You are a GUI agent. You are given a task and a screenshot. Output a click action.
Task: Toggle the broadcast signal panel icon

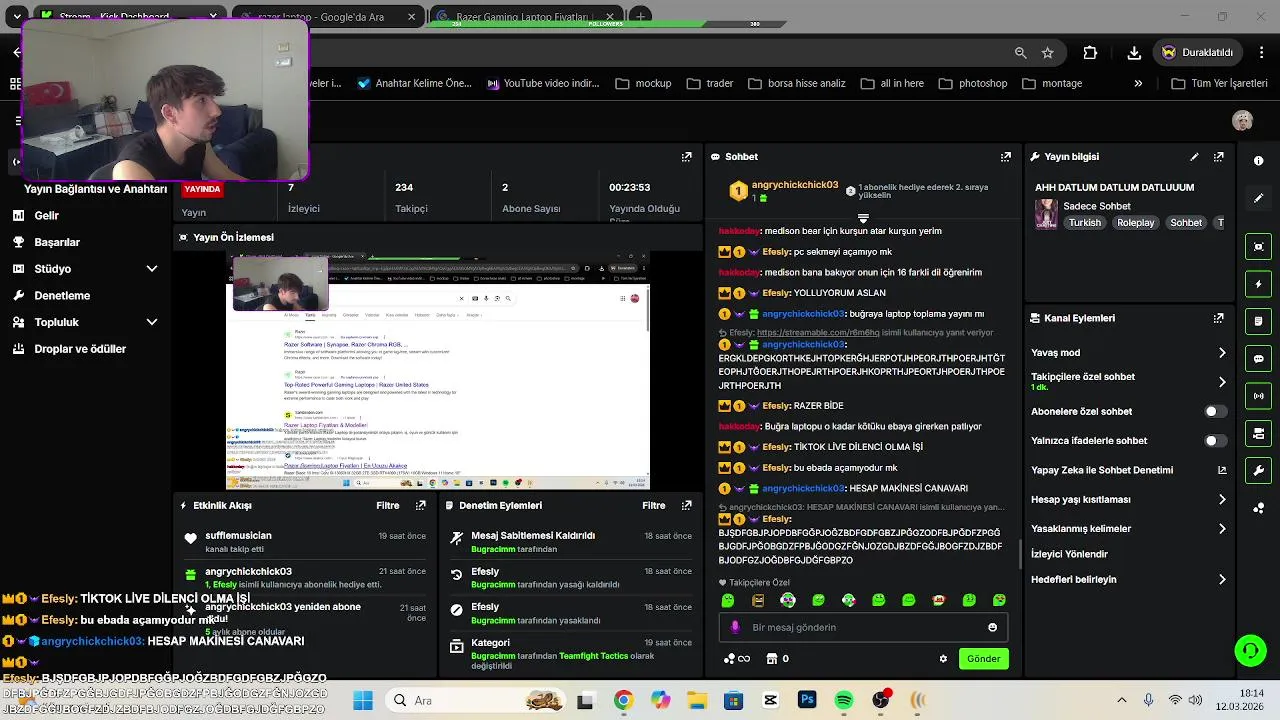tap(1258, 396)
